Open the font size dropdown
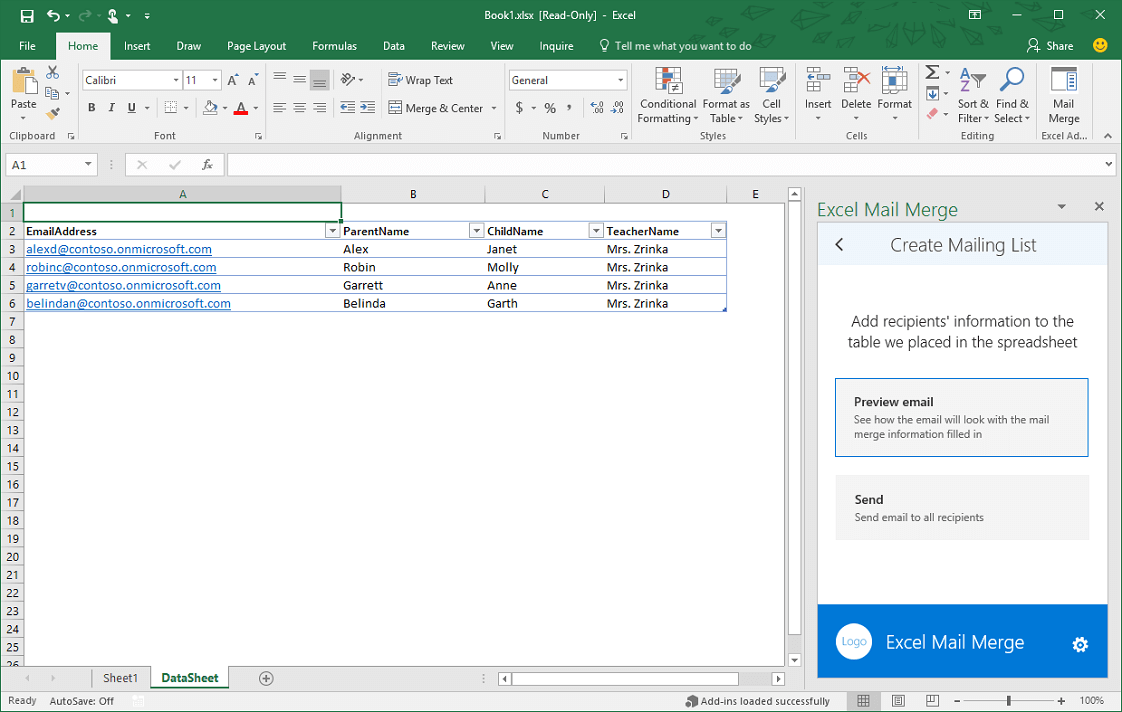The image size is (1122, 712). click(214, 79)
